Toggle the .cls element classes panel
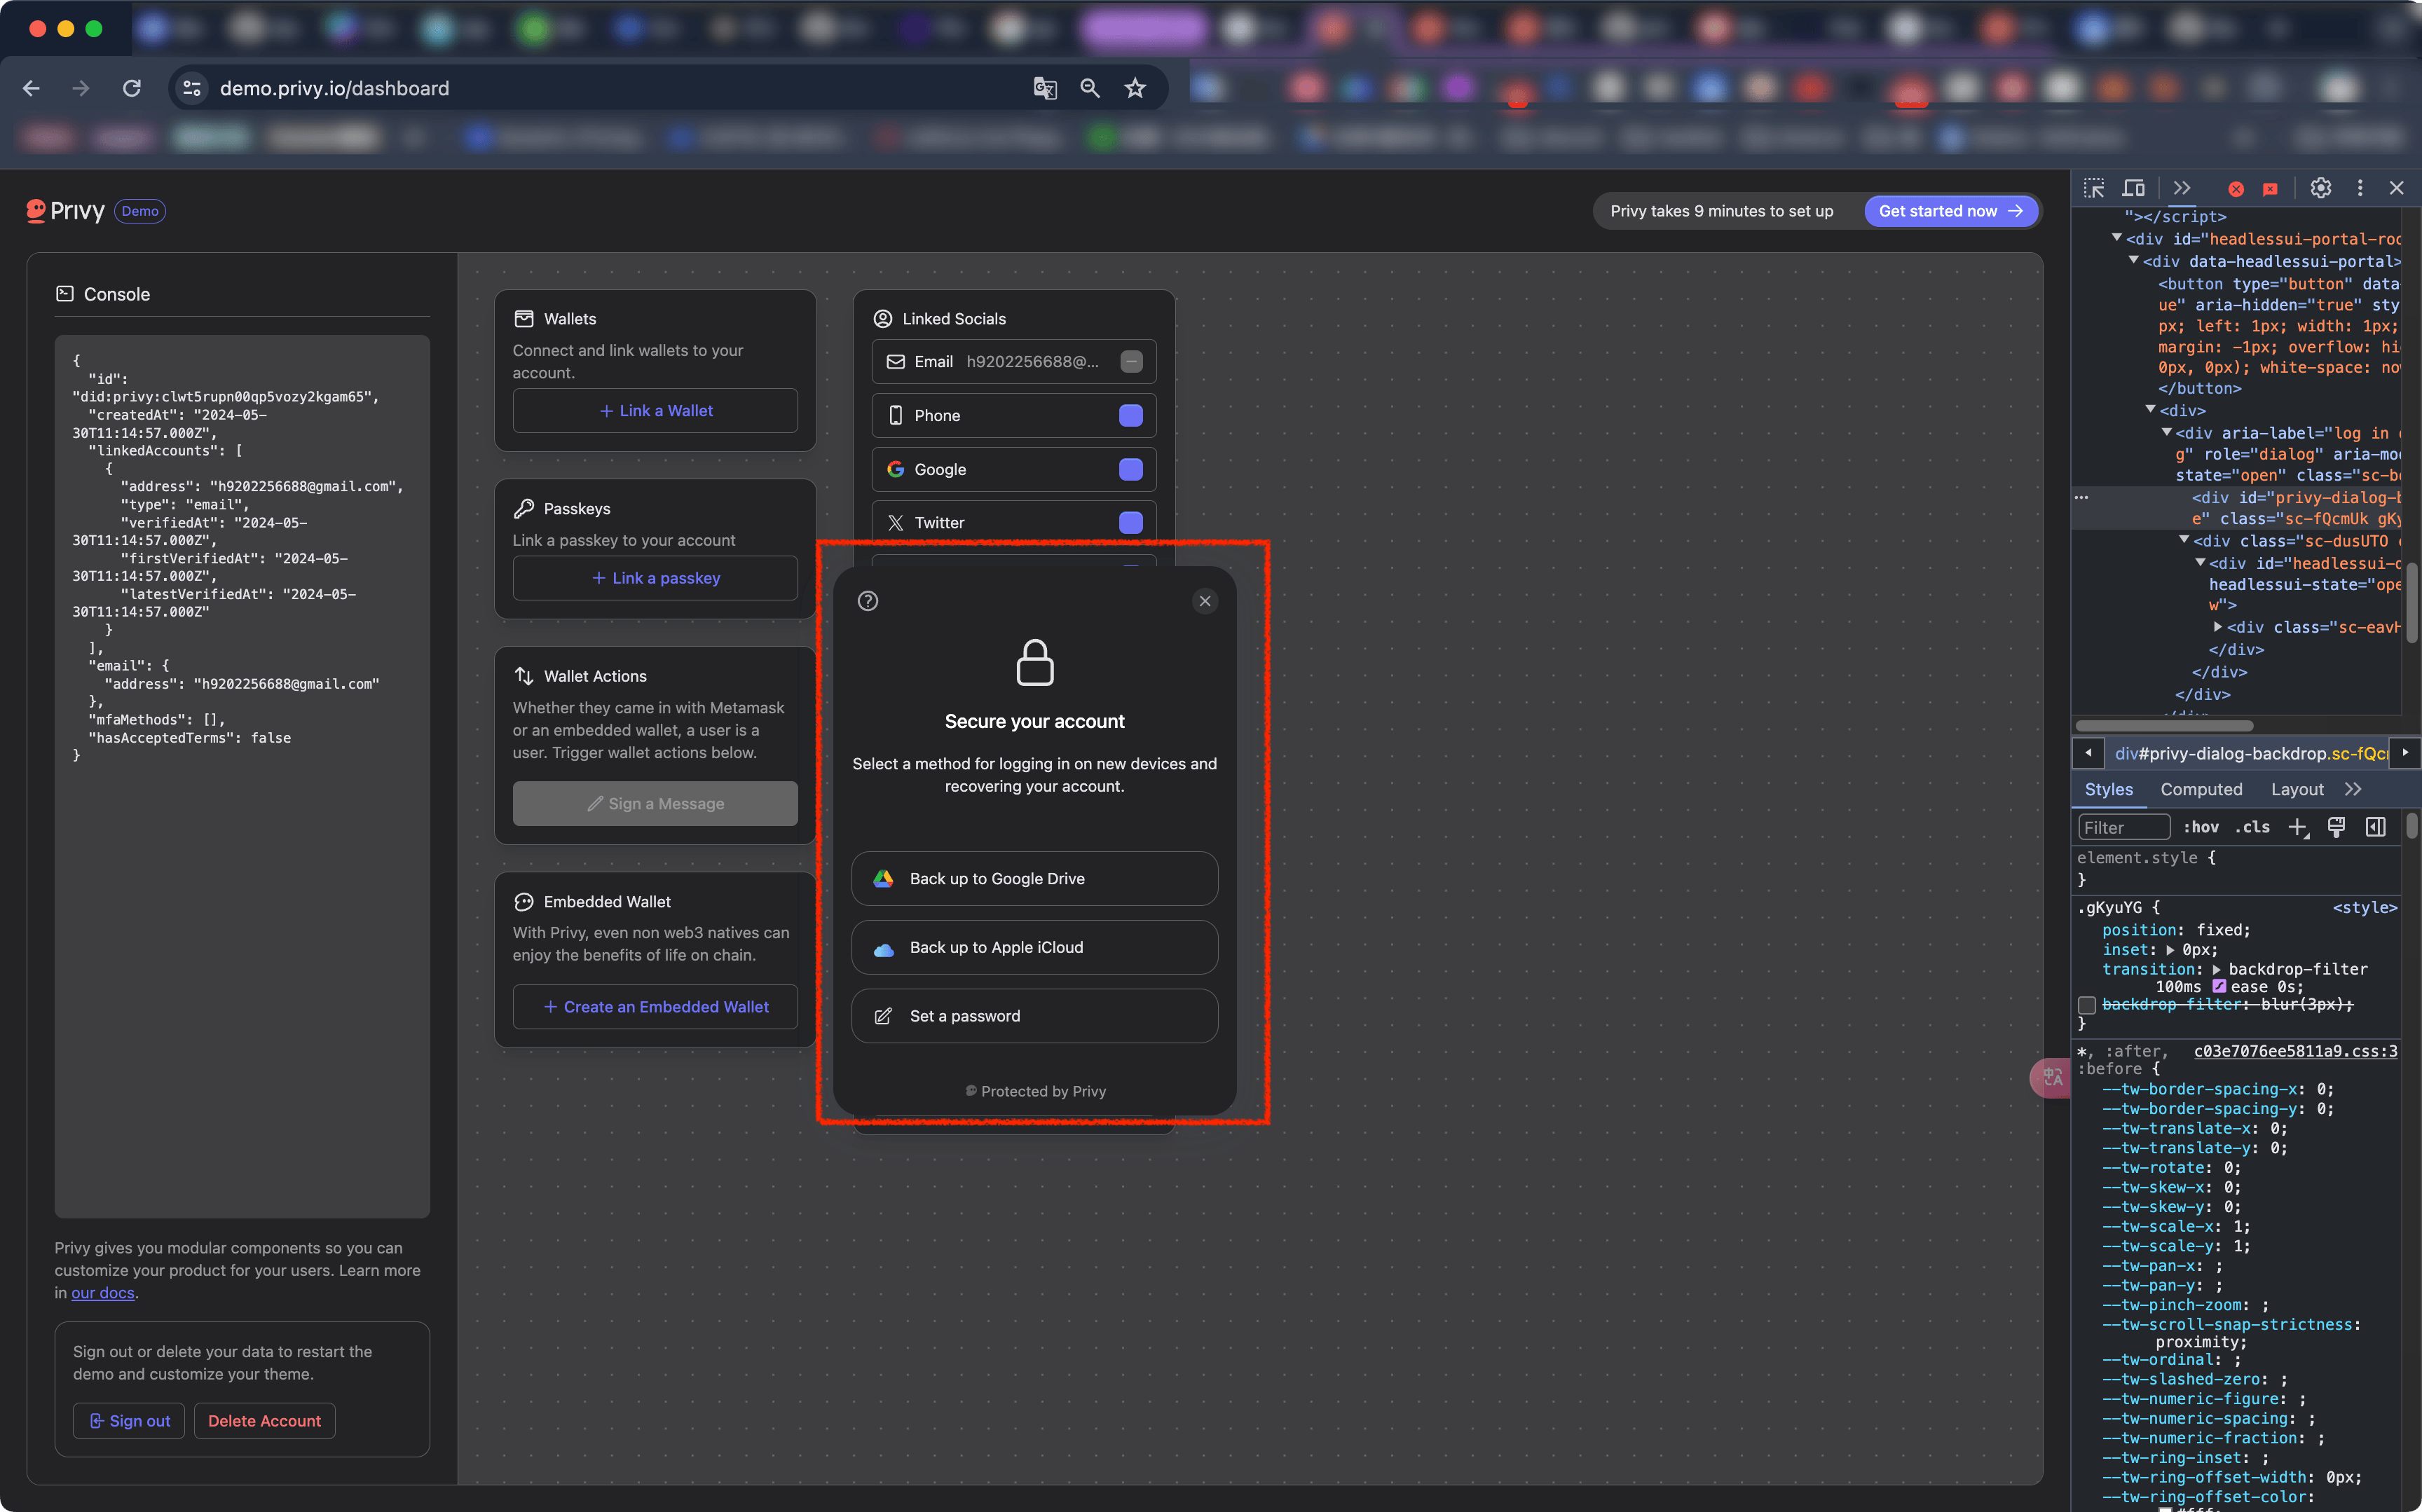The image size is (2422, 1512). [x=2252, y=827]
